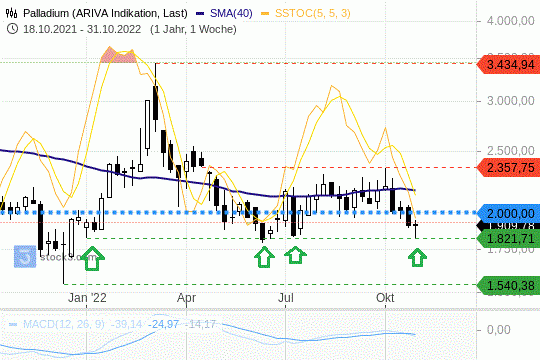This screenshot has height=360, width=540.
Task: Toggle the SSTOC(5, 5, 3) legend entry
Action: tap(312, 13)
